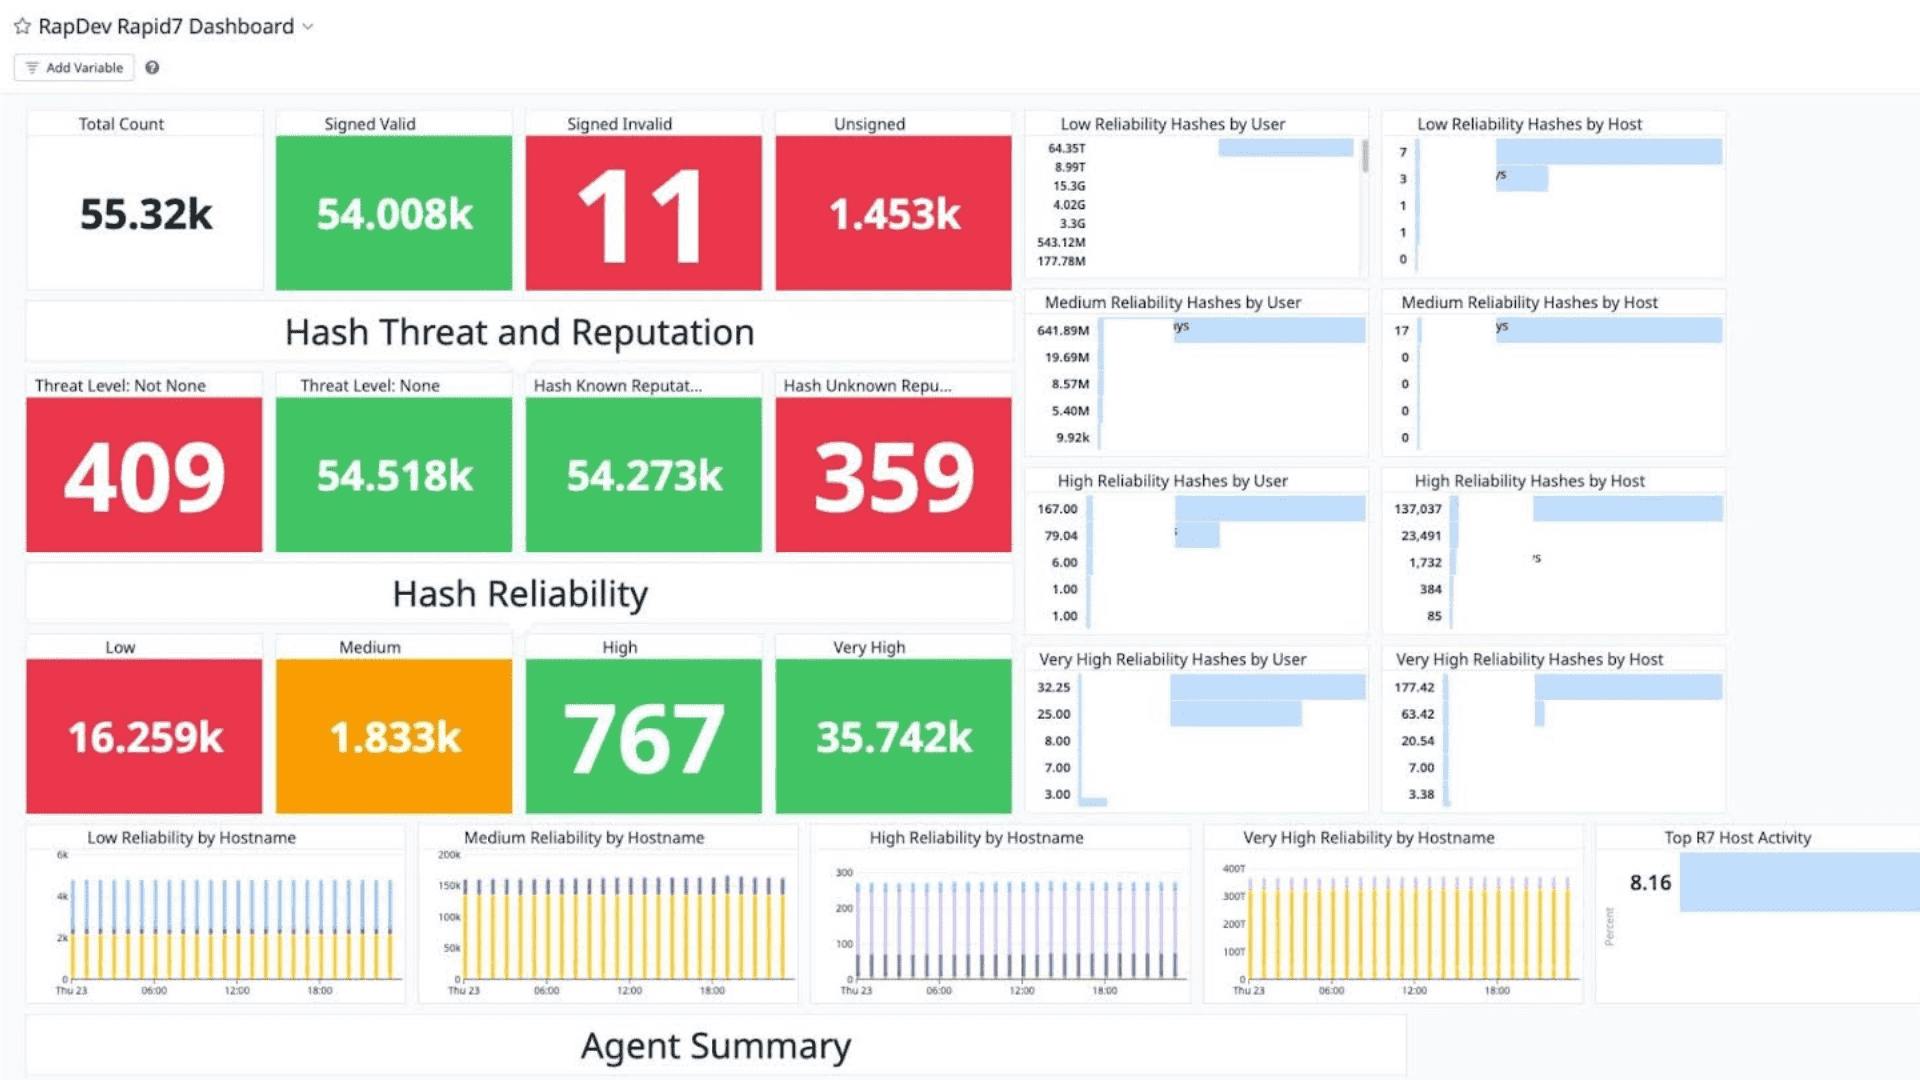The width and height of the screenshot is (1920, 1080).
Task: Star the RapDev Rapid7 Dashboard as favorite
Action: pyautogui.click(x=22, y=27)
